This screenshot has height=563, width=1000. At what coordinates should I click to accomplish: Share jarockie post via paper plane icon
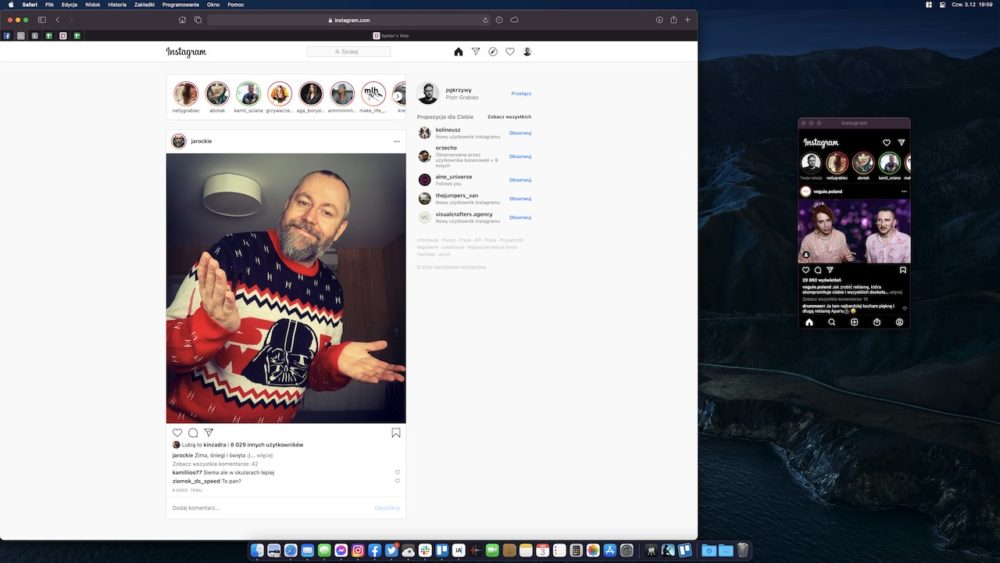point(209,432)
